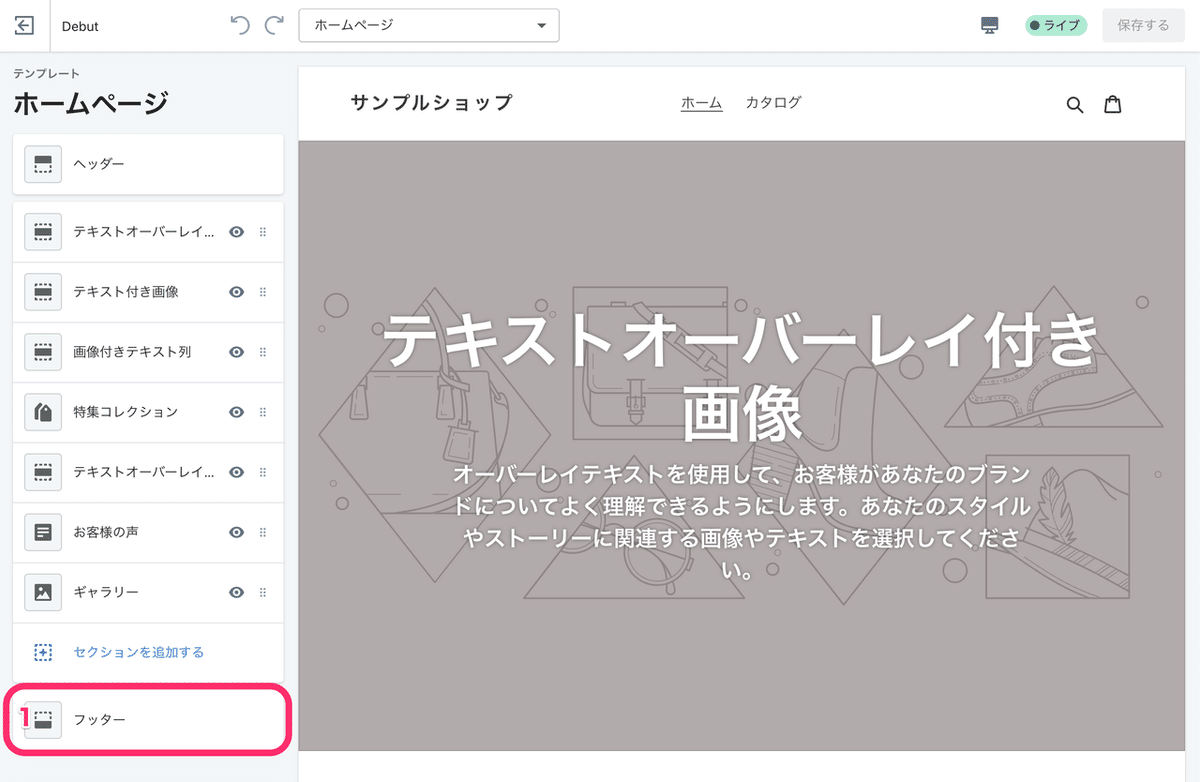Switch to desktop preview monitor icon
The image size is (1200, 782).
click(x=990, y=26)
